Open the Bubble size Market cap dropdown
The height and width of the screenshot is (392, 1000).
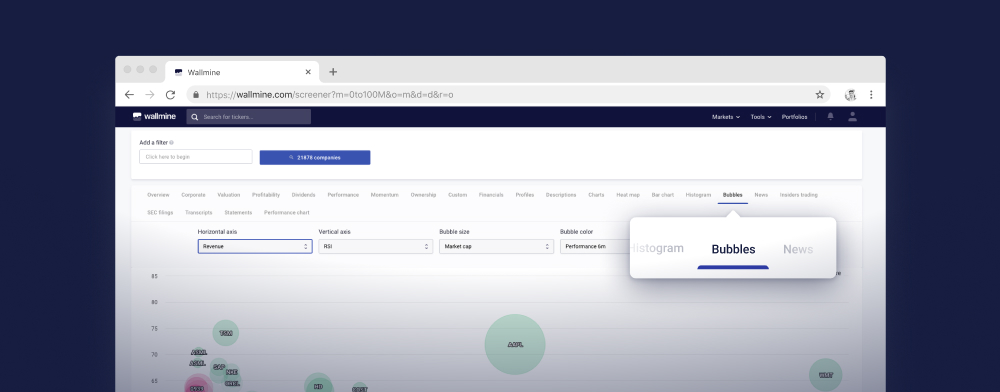[496, 246]
